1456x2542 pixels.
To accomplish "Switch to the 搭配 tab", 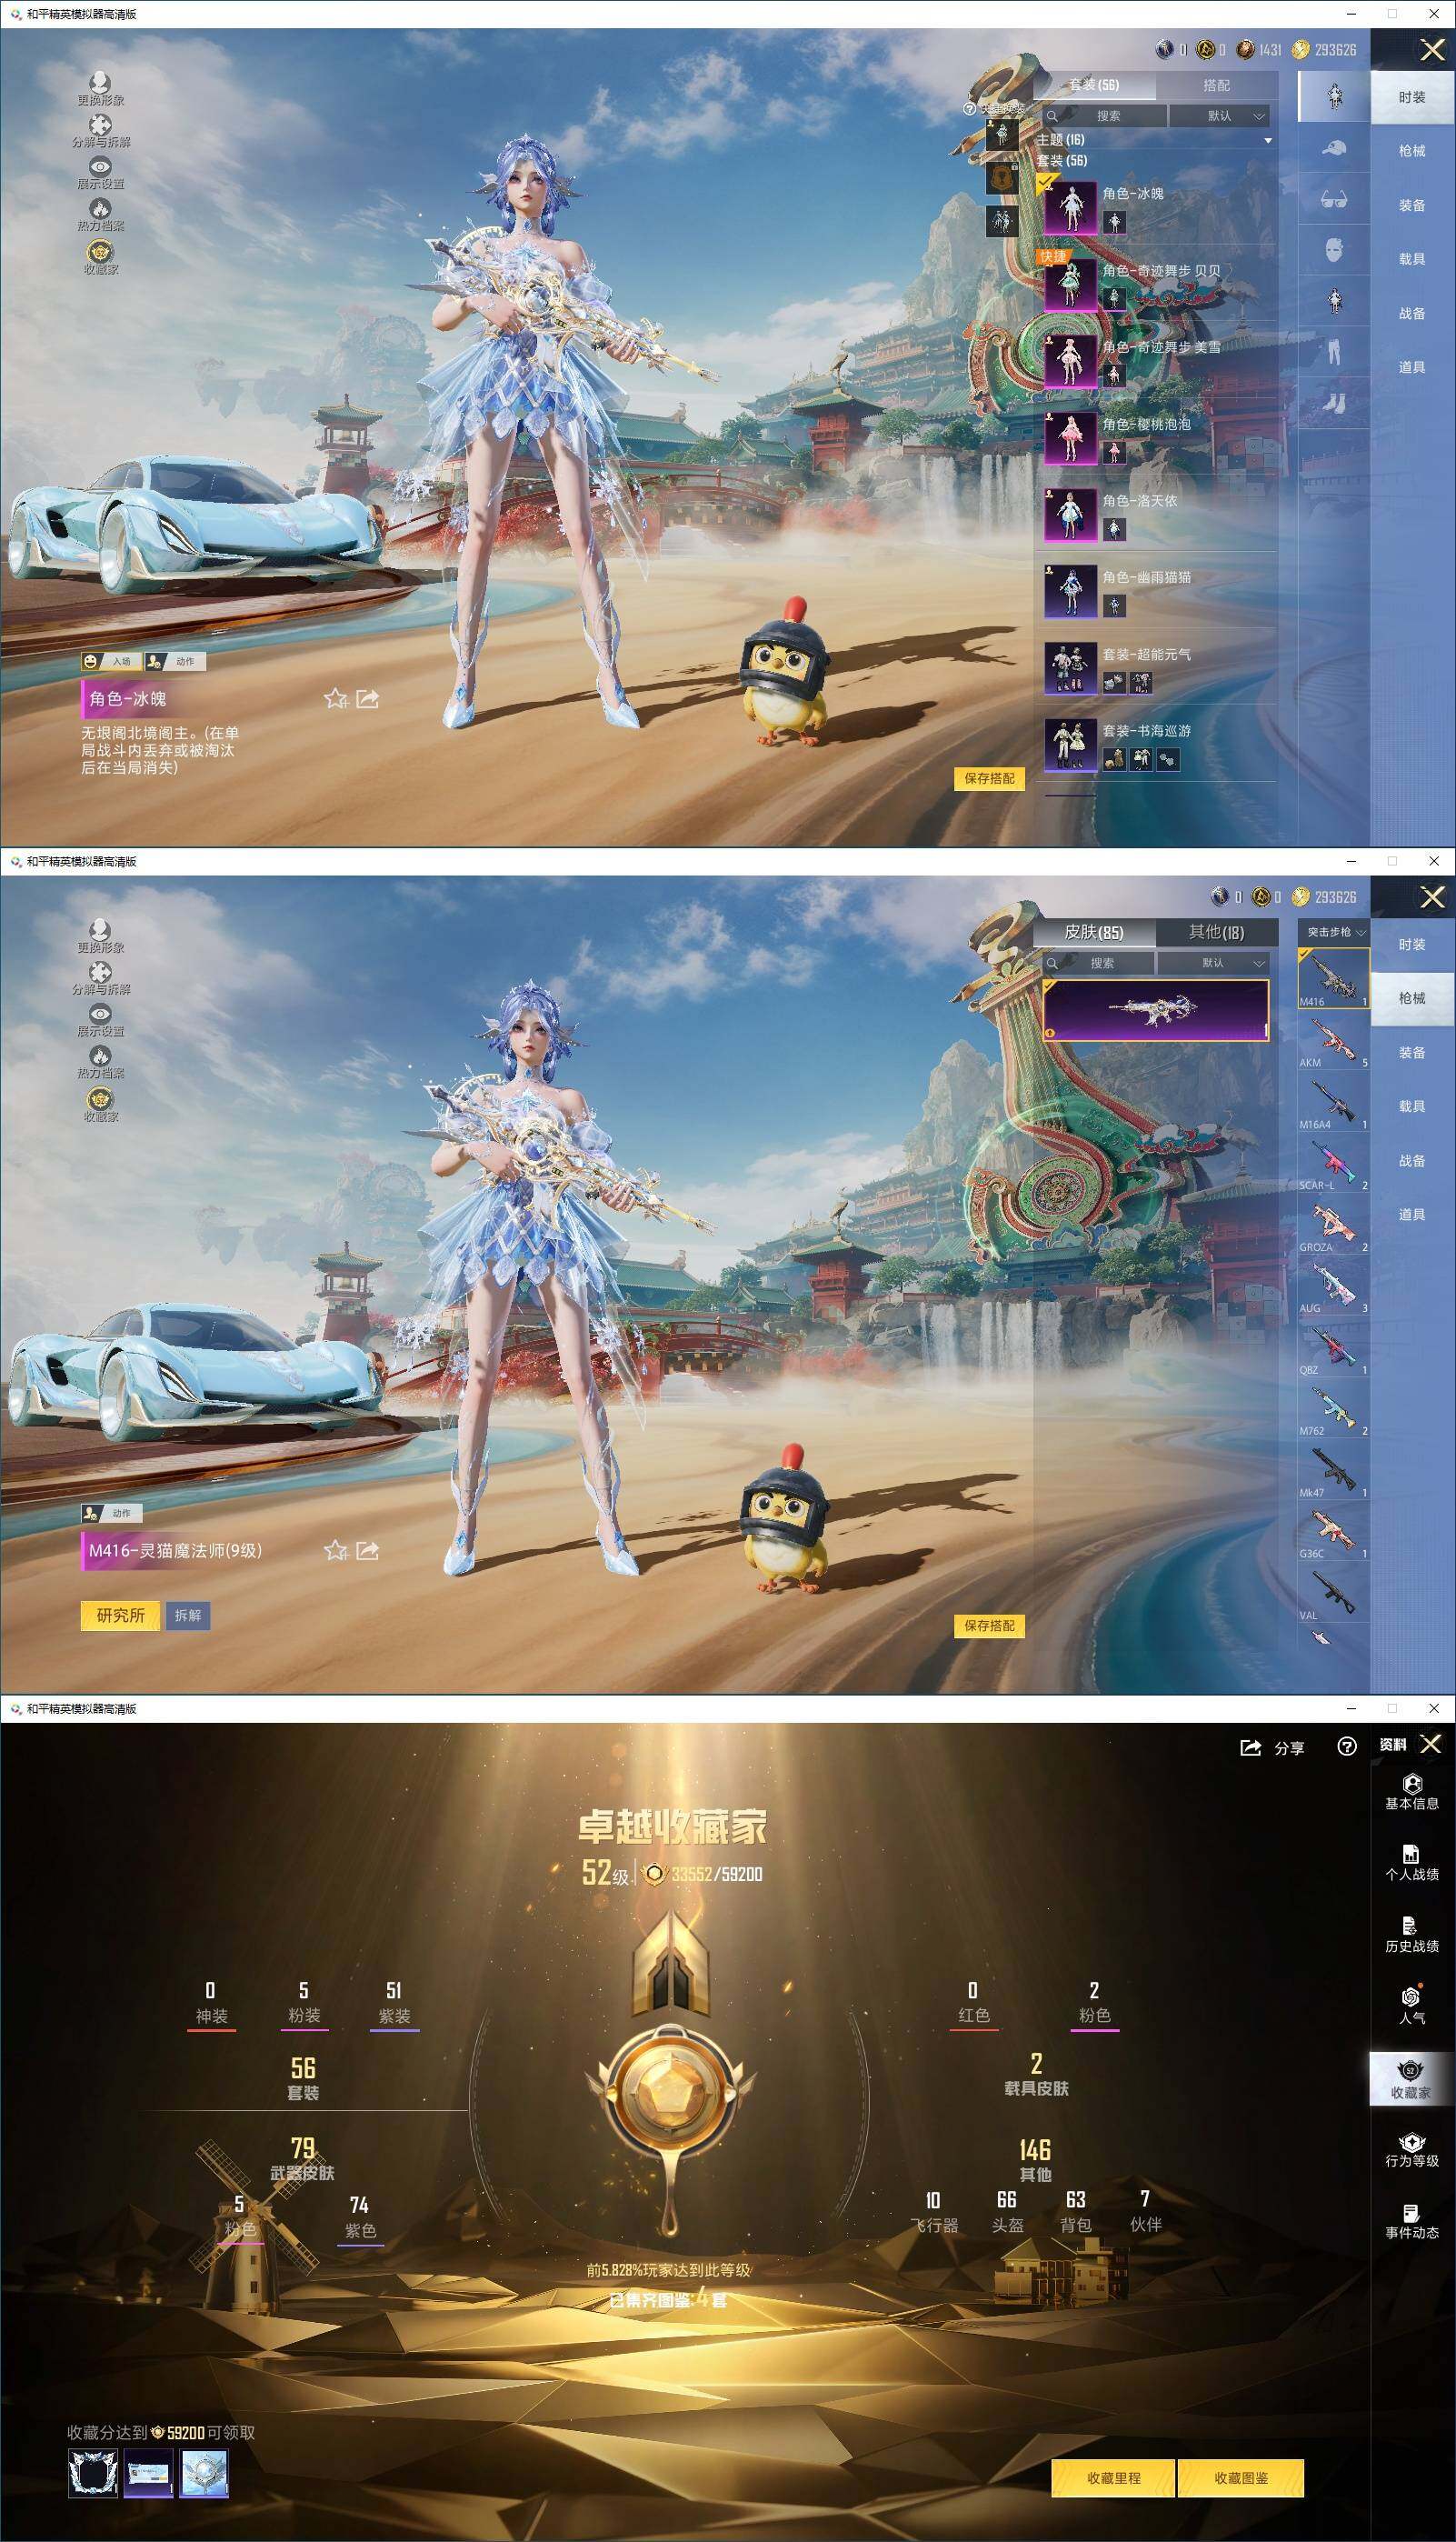I will (x=1216, y=85).
